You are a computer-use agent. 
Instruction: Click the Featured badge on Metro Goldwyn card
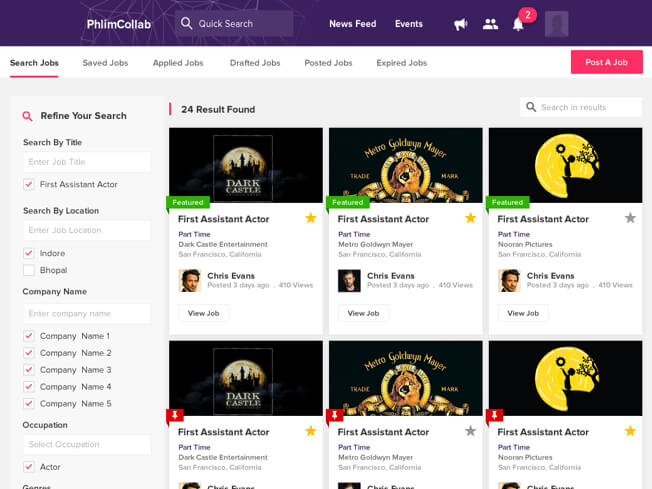[347, 203]
